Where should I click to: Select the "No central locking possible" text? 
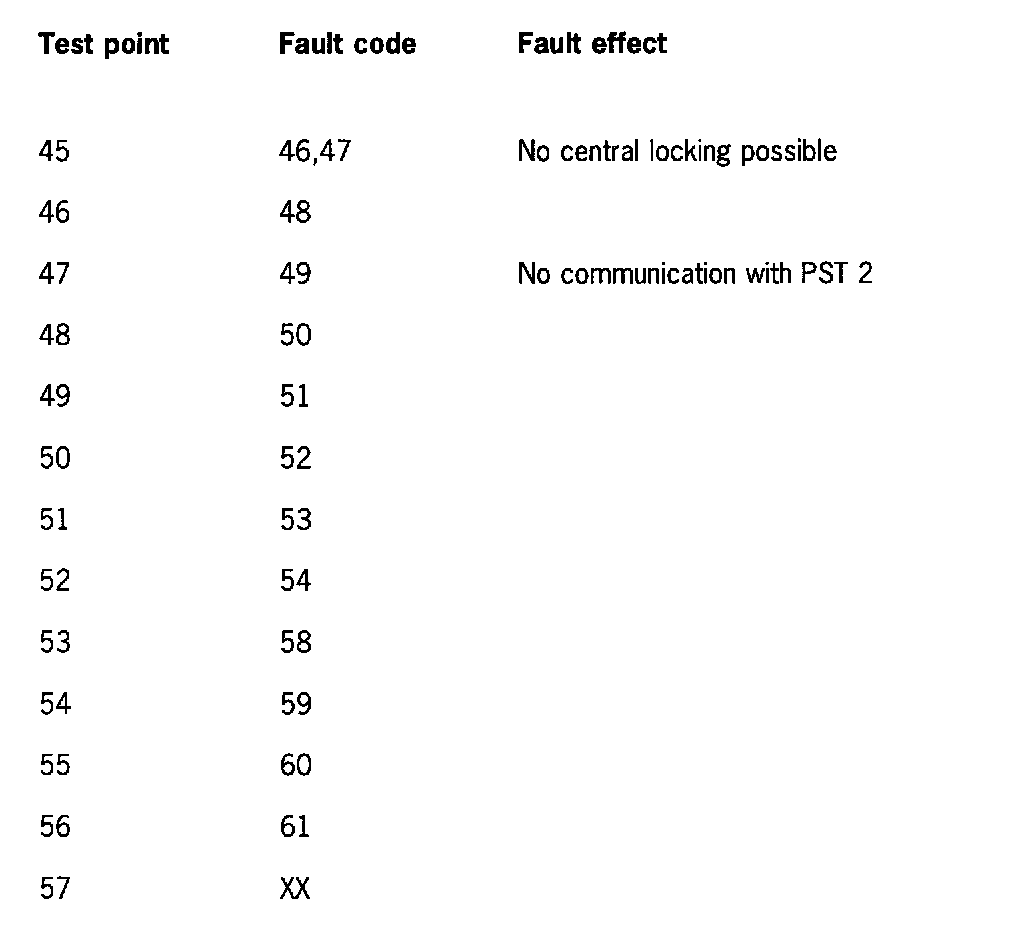pyautogui.click(x=677, y=151)
